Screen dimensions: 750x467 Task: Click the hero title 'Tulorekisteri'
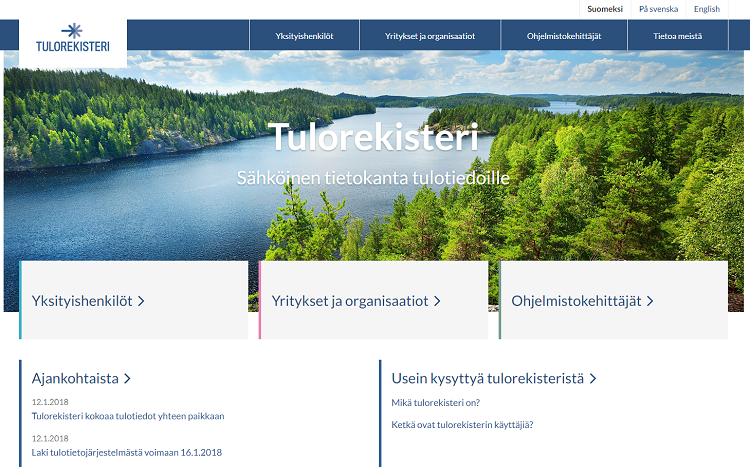(x=374, y=137)
